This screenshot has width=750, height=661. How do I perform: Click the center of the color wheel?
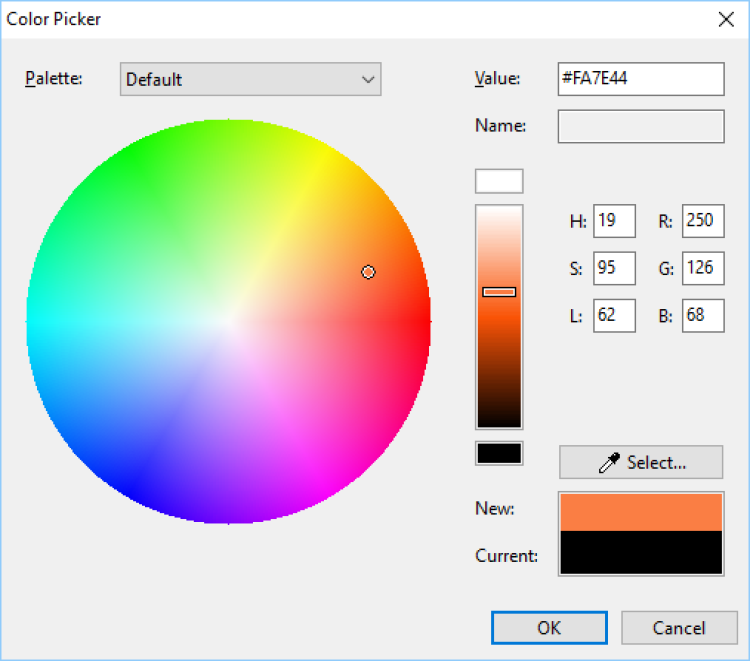[228, 321]
